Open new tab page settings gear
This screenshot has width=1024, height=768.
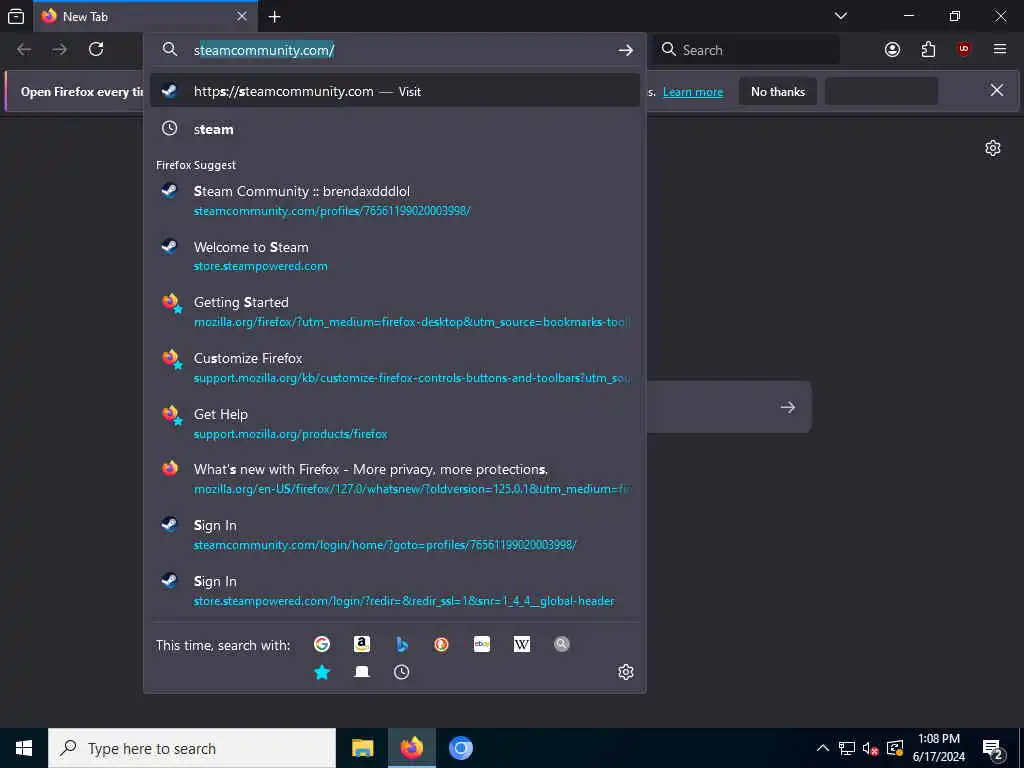pos(993,148)
